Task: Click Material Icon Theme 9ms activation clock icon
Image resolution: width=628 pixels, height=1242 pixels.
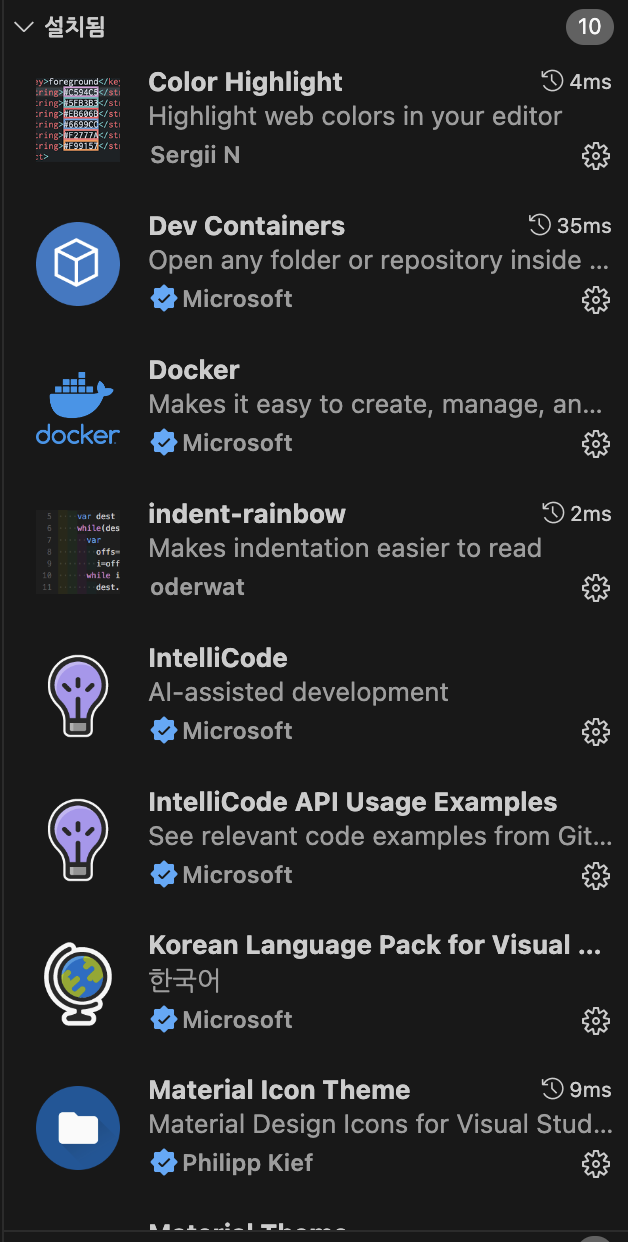Action: [552, 1089]
